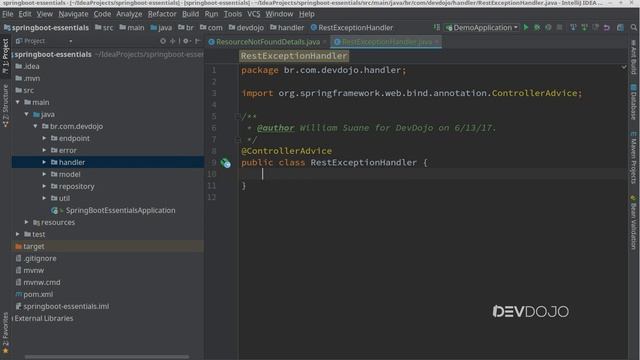Image resolution: width=640 pixels, height=360 pixels.
Task: Click the Revert undo arrow icon
Action: click(x=607, y=27)
